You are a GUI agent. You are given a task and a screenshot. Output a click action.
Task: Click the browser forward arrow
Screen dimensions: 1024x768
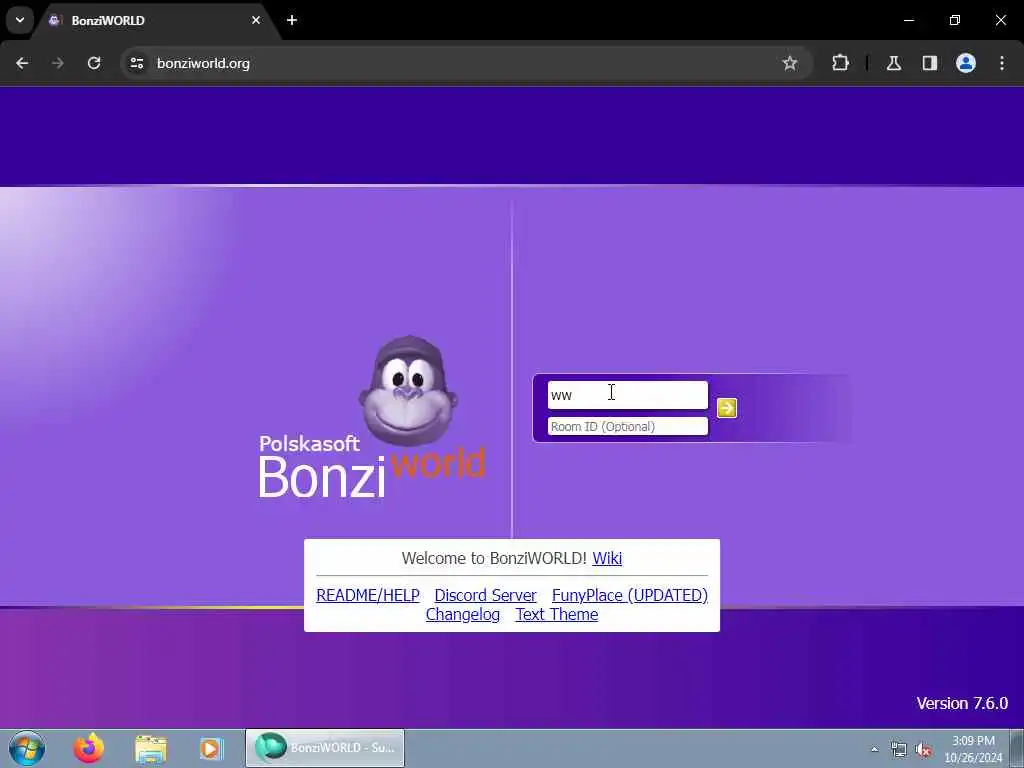tap(58, 63)
